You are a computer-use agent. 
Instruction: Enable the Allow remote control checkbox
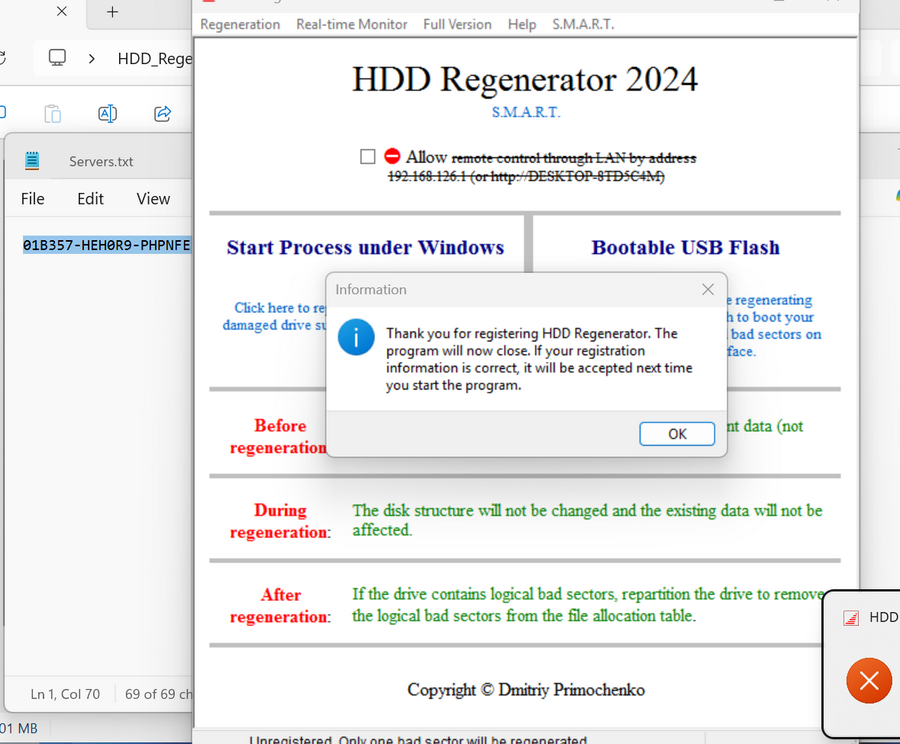(368, 157)
